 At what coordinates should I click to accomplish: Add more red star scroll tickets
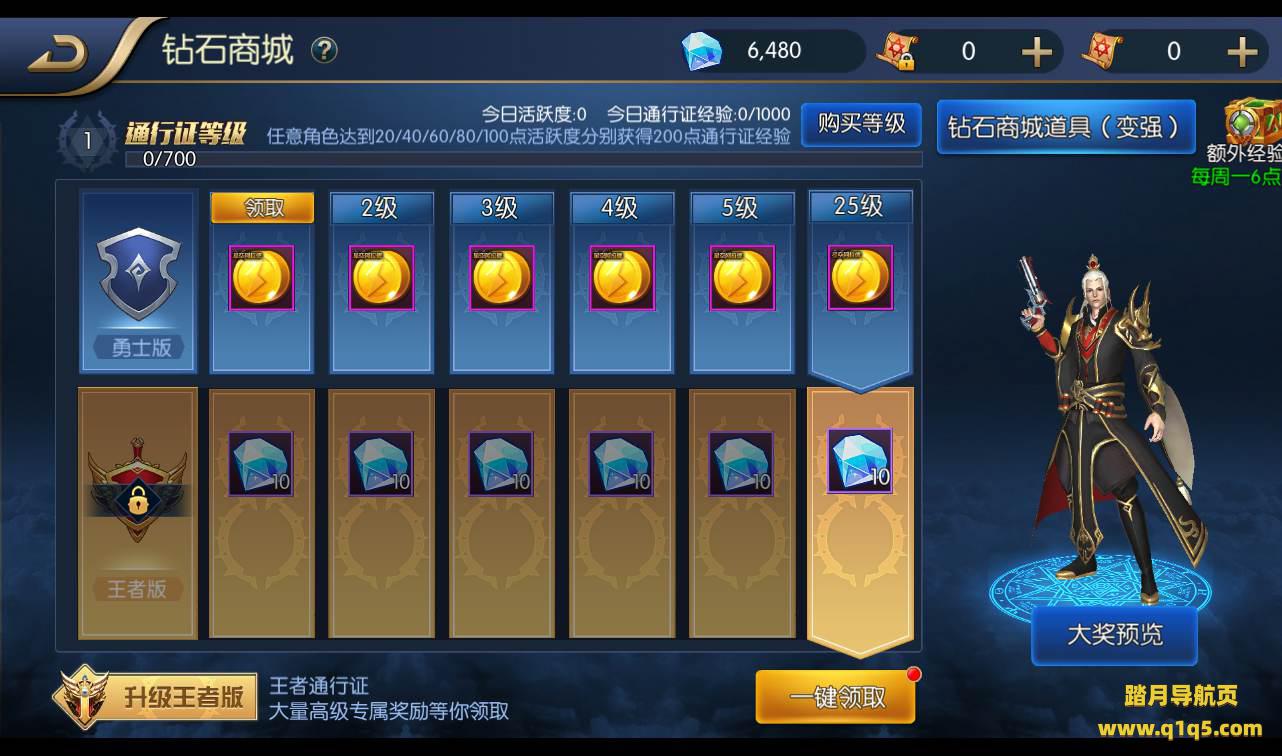(x=1242, y=51)
